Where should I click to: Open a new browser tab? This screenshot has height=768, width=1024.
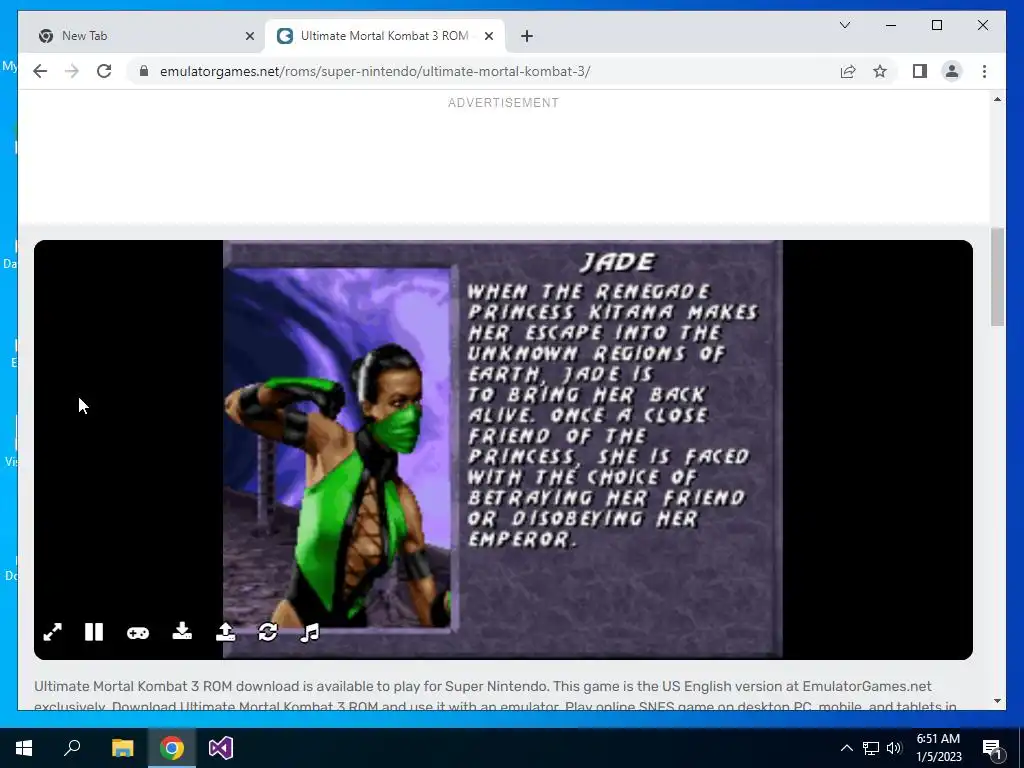(527, 36)
